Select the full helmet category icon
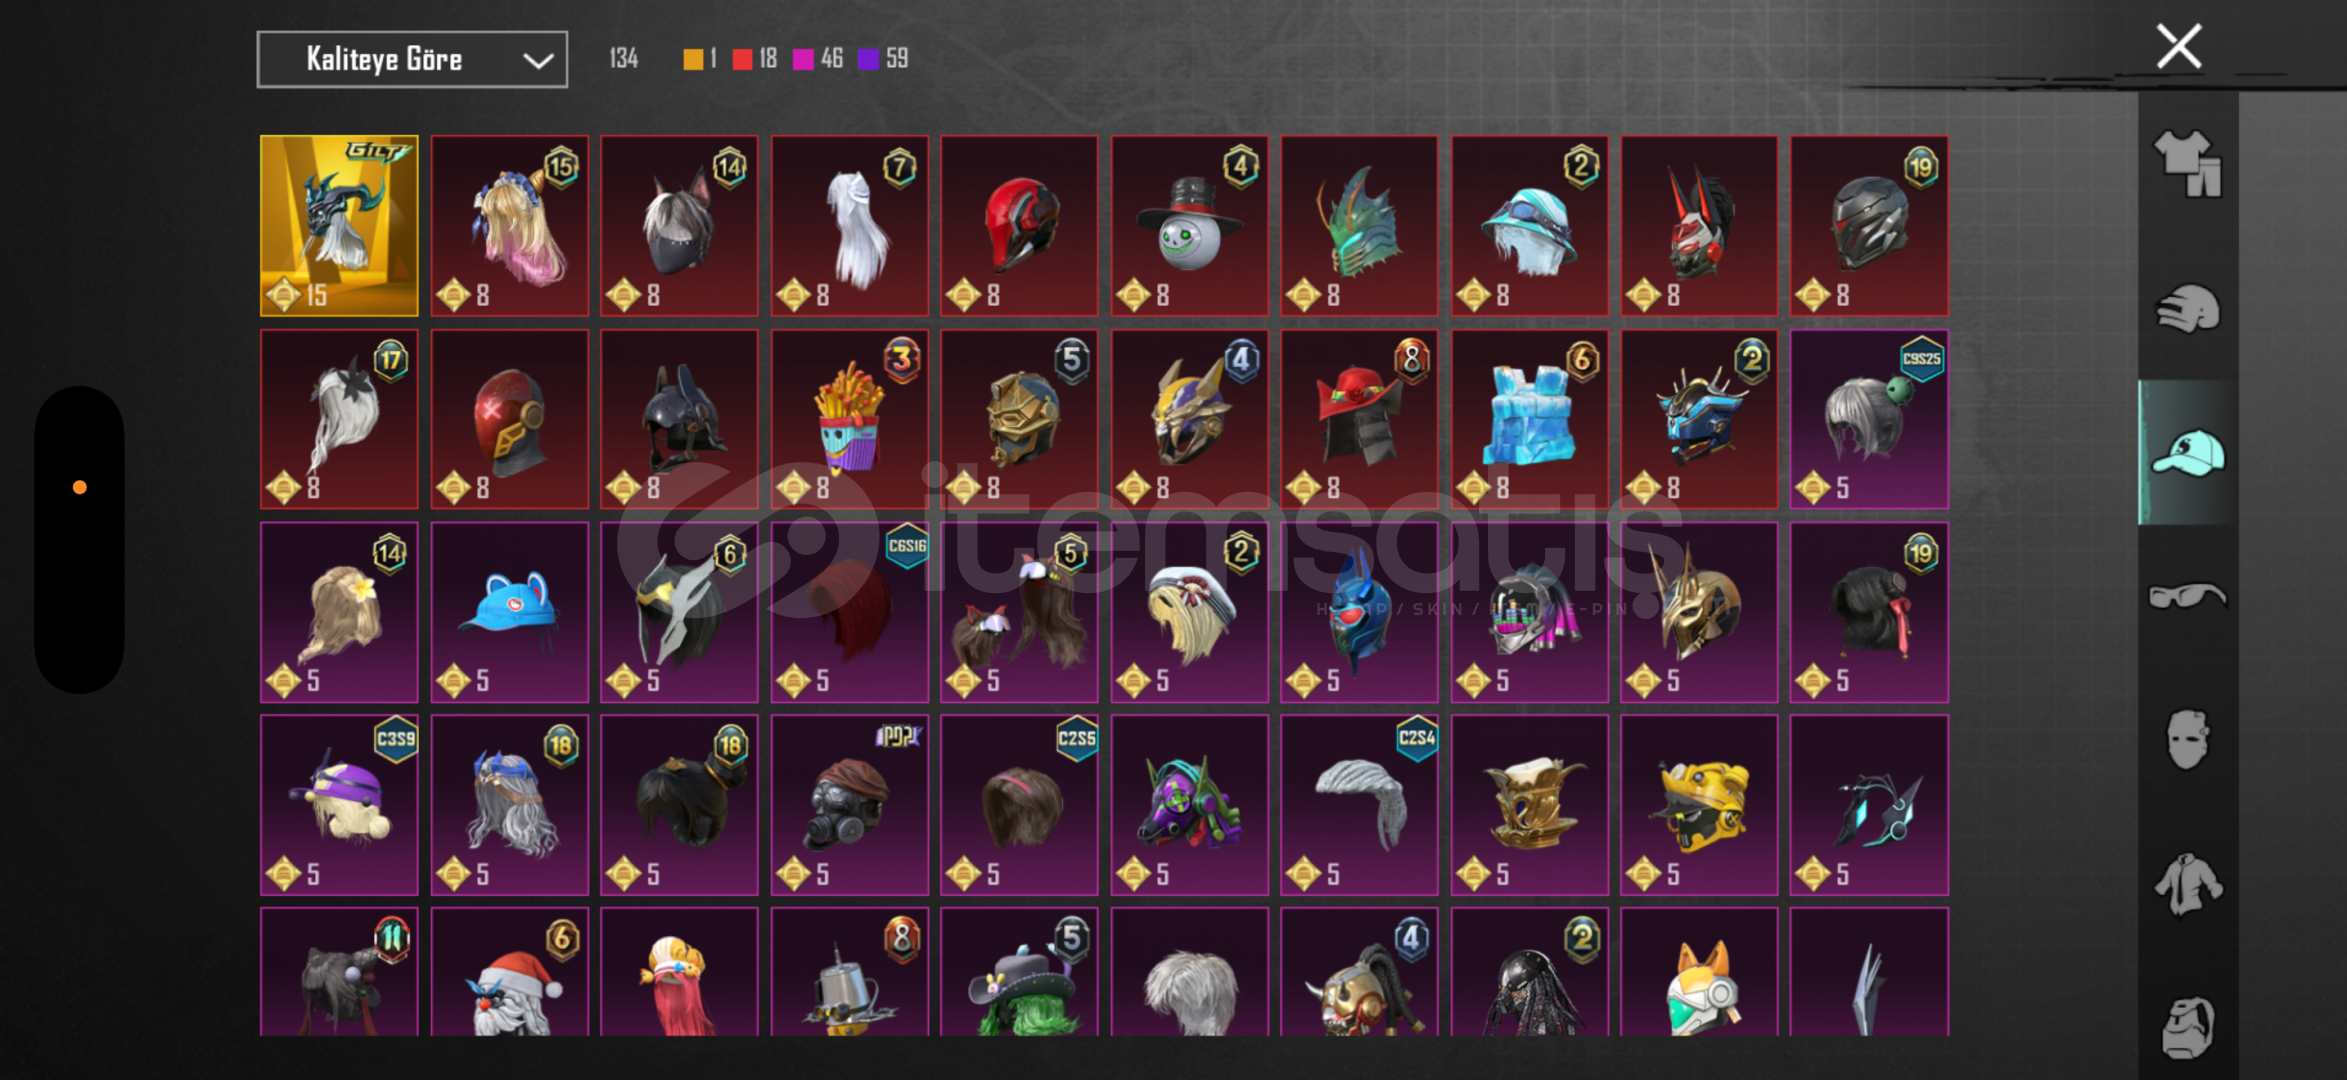This screenshot has height=1080, width=2347. [2188, 308]
